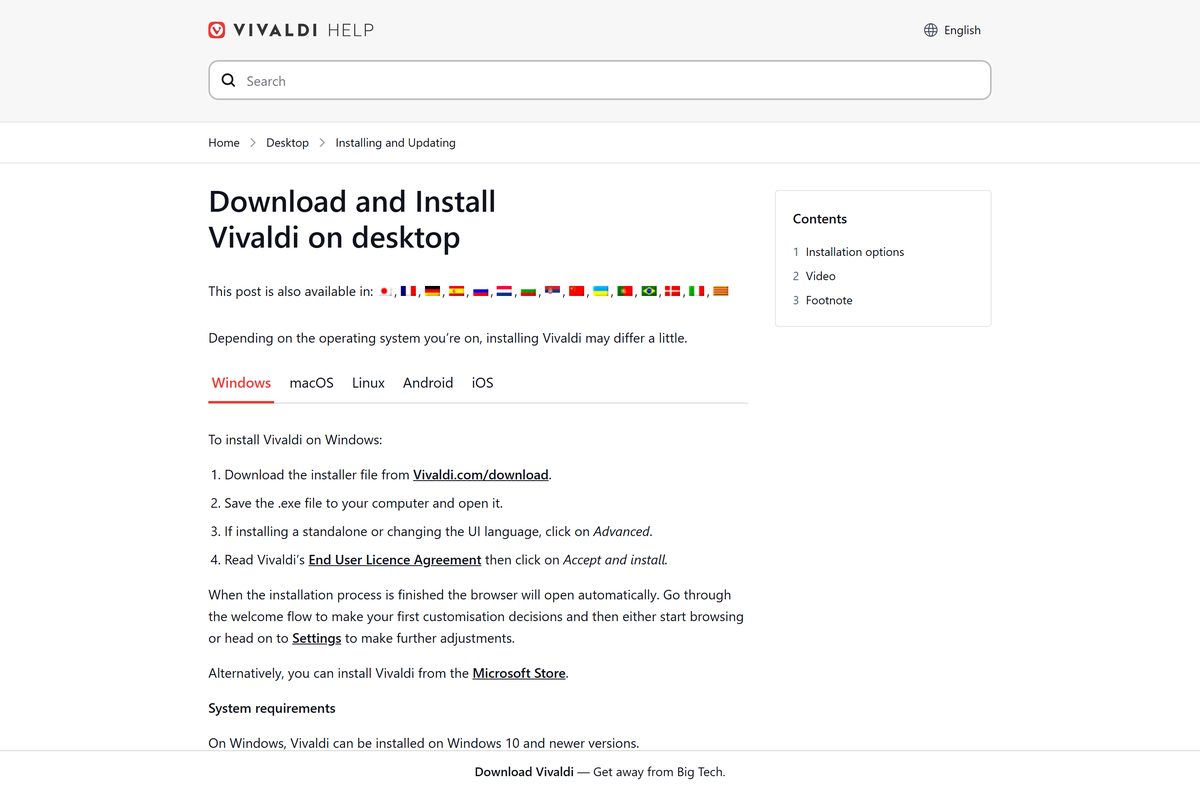Click the System requirements heading
This screenshot has height=792, width=1200.
[272, 708]
